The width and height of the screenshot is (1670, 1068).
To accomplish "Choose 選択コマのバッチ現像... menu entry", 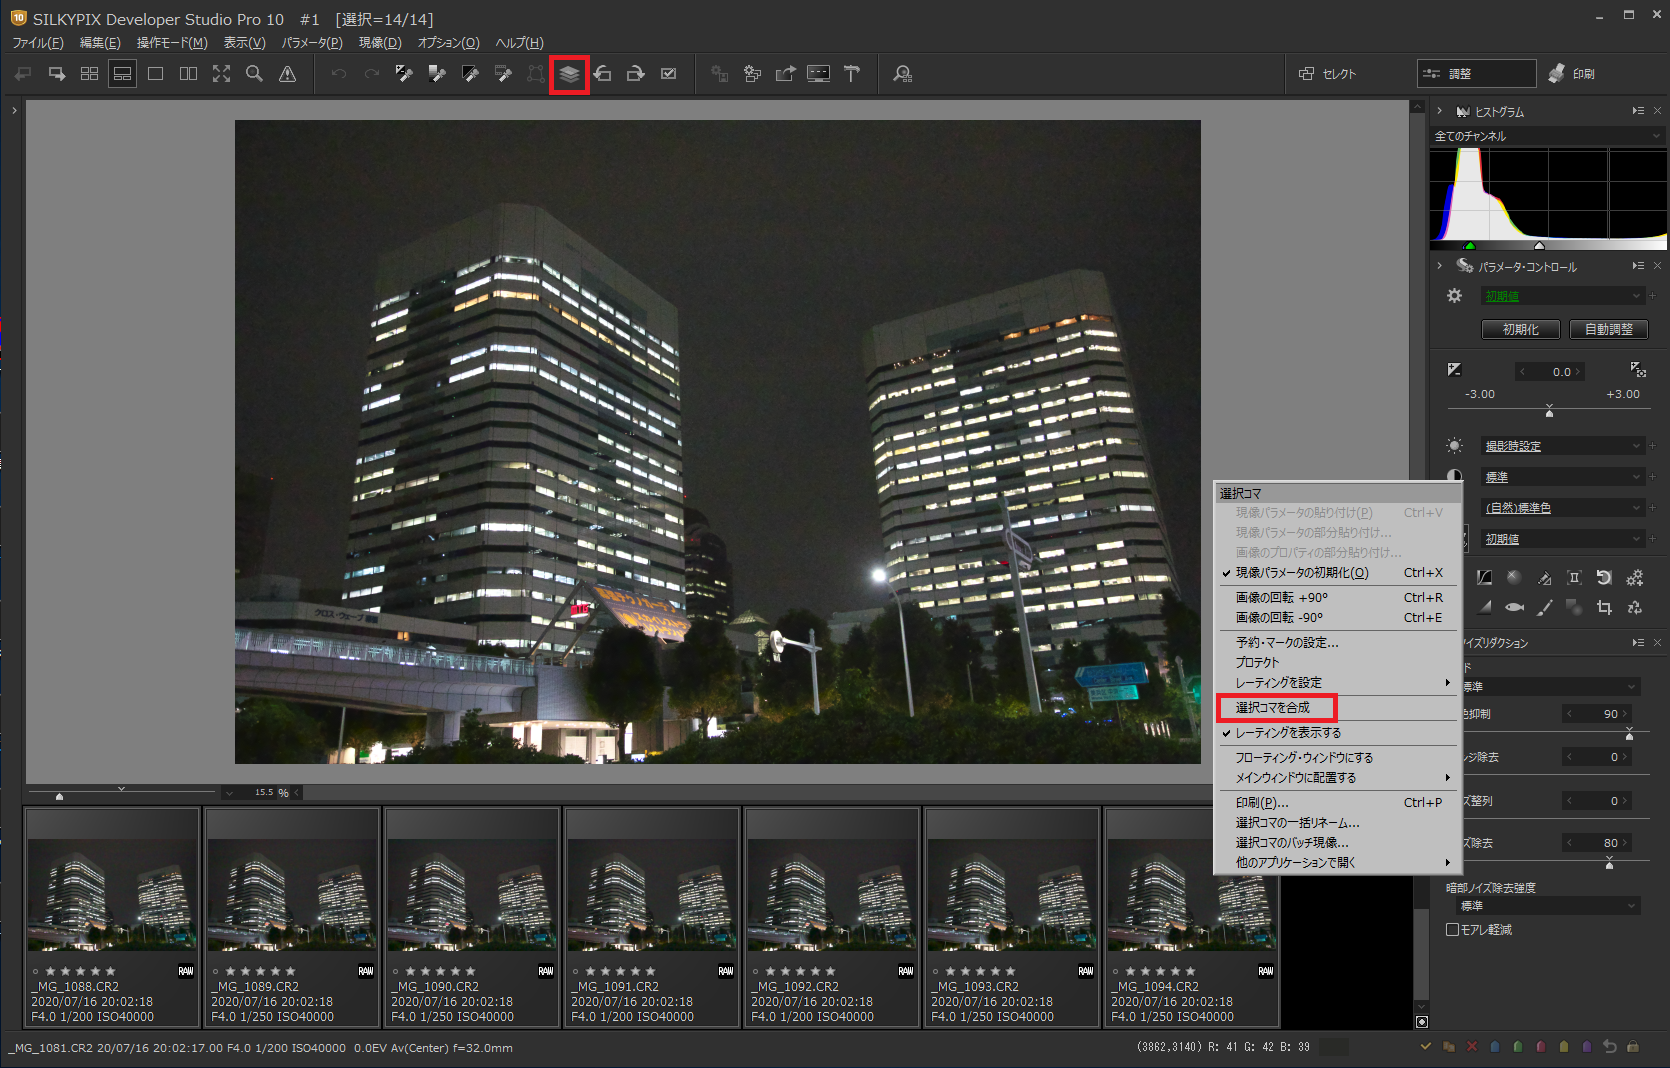I will pos(1337,843).
